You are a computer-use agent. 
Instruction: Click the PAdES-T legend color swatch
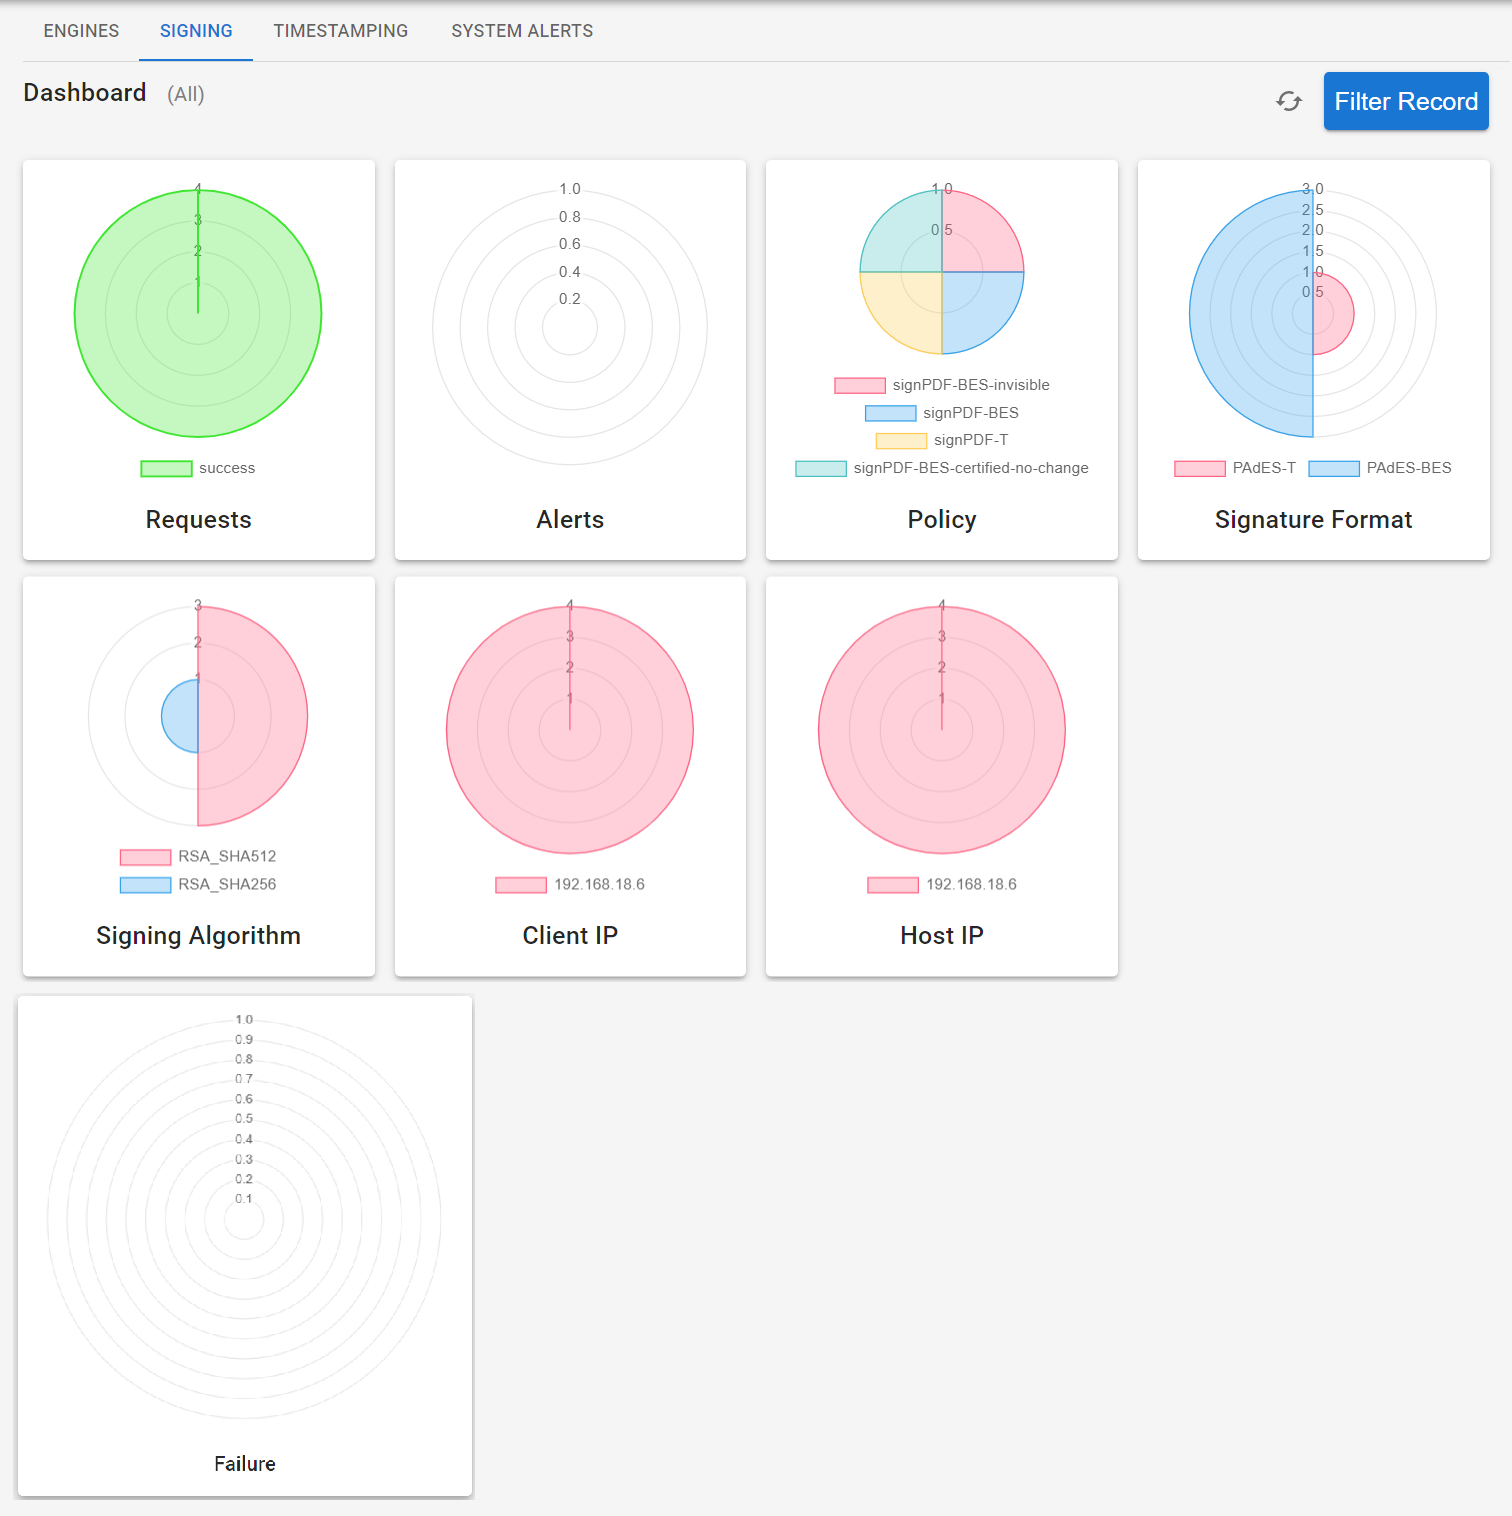(x=1199, y=469)
